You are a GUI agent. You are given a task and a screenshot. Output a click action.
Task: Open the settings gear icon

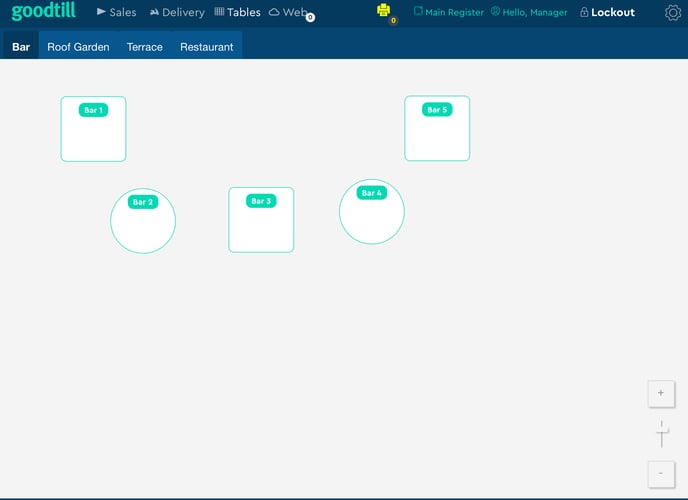[673, 13]
